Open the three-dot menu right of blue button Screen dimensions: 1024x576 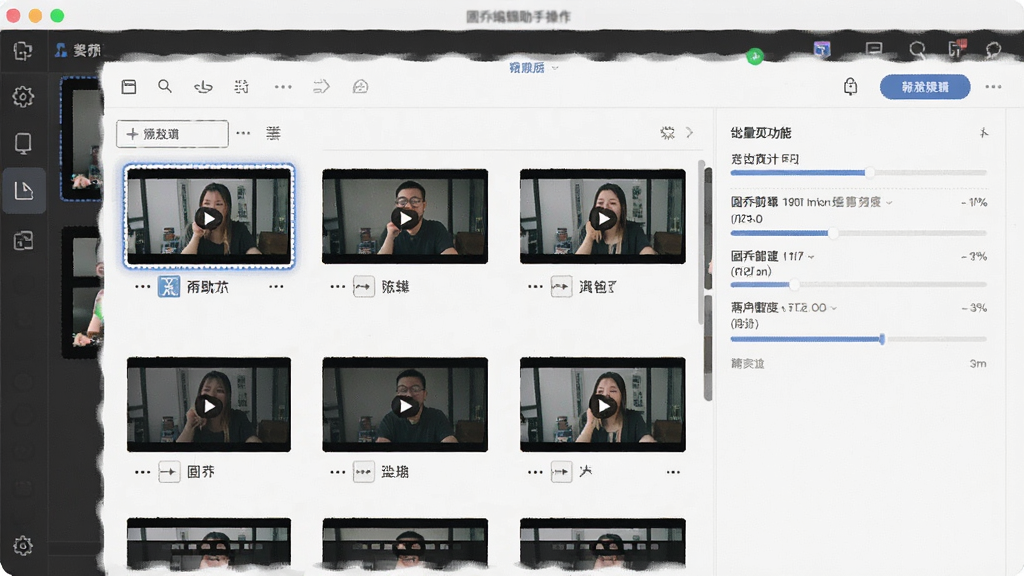click(x=993, y=87)
